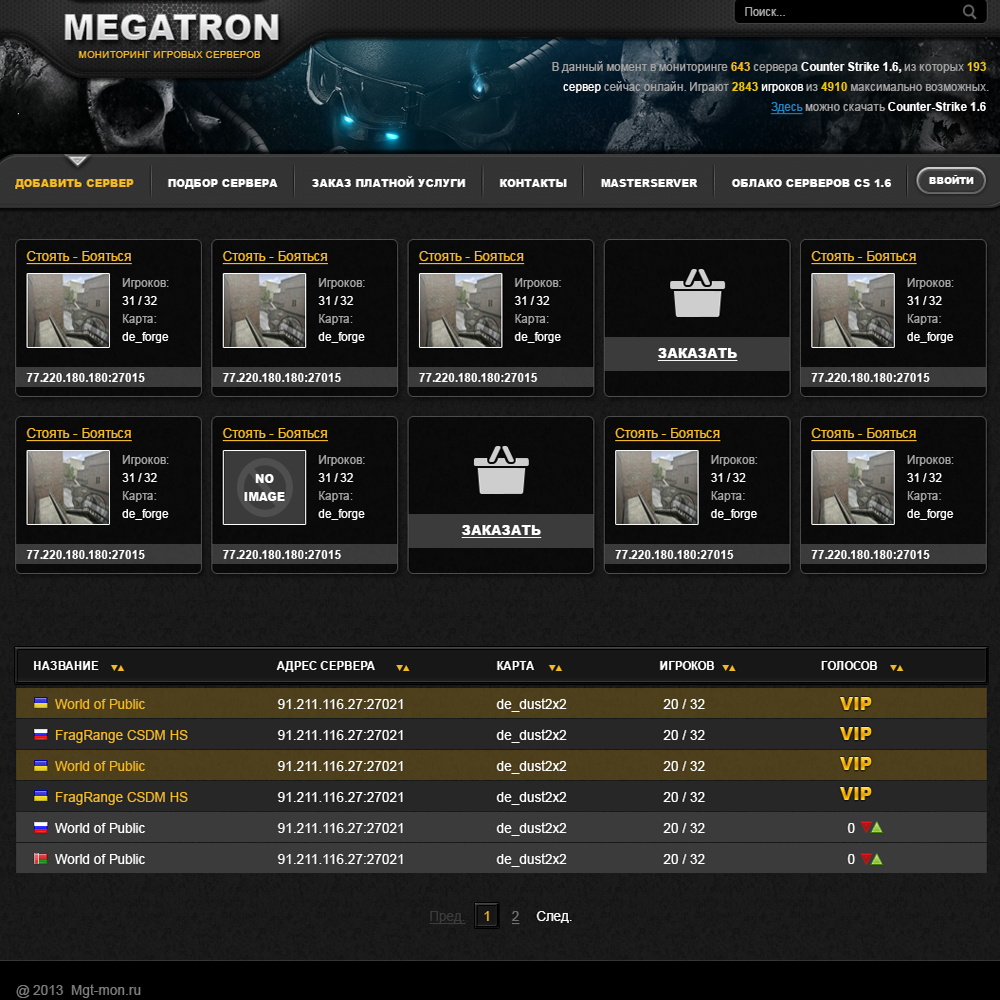Click de_dust2x2 in Russian-flag FragRange row
The height and width of the screenshot is (1000, 1000).
[x=531, y=735]
